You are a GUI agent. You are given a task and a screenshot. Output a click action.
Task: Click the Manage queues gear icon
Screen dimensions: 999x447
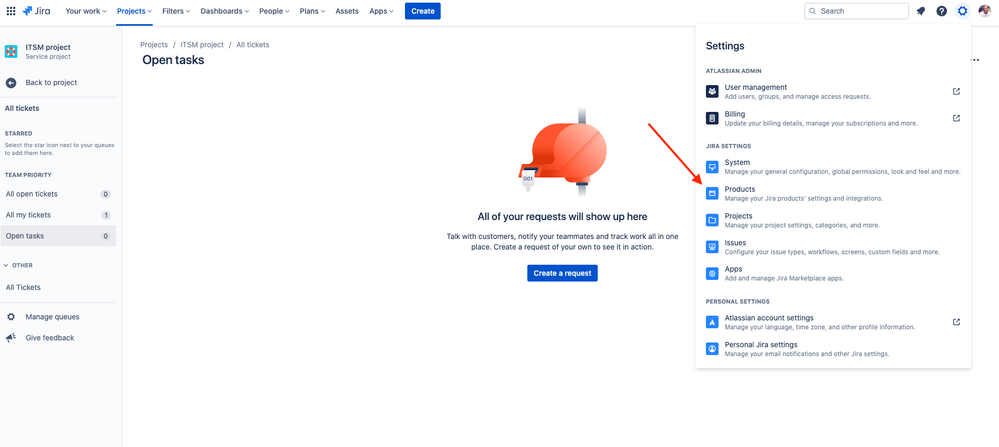click(11, 316)
